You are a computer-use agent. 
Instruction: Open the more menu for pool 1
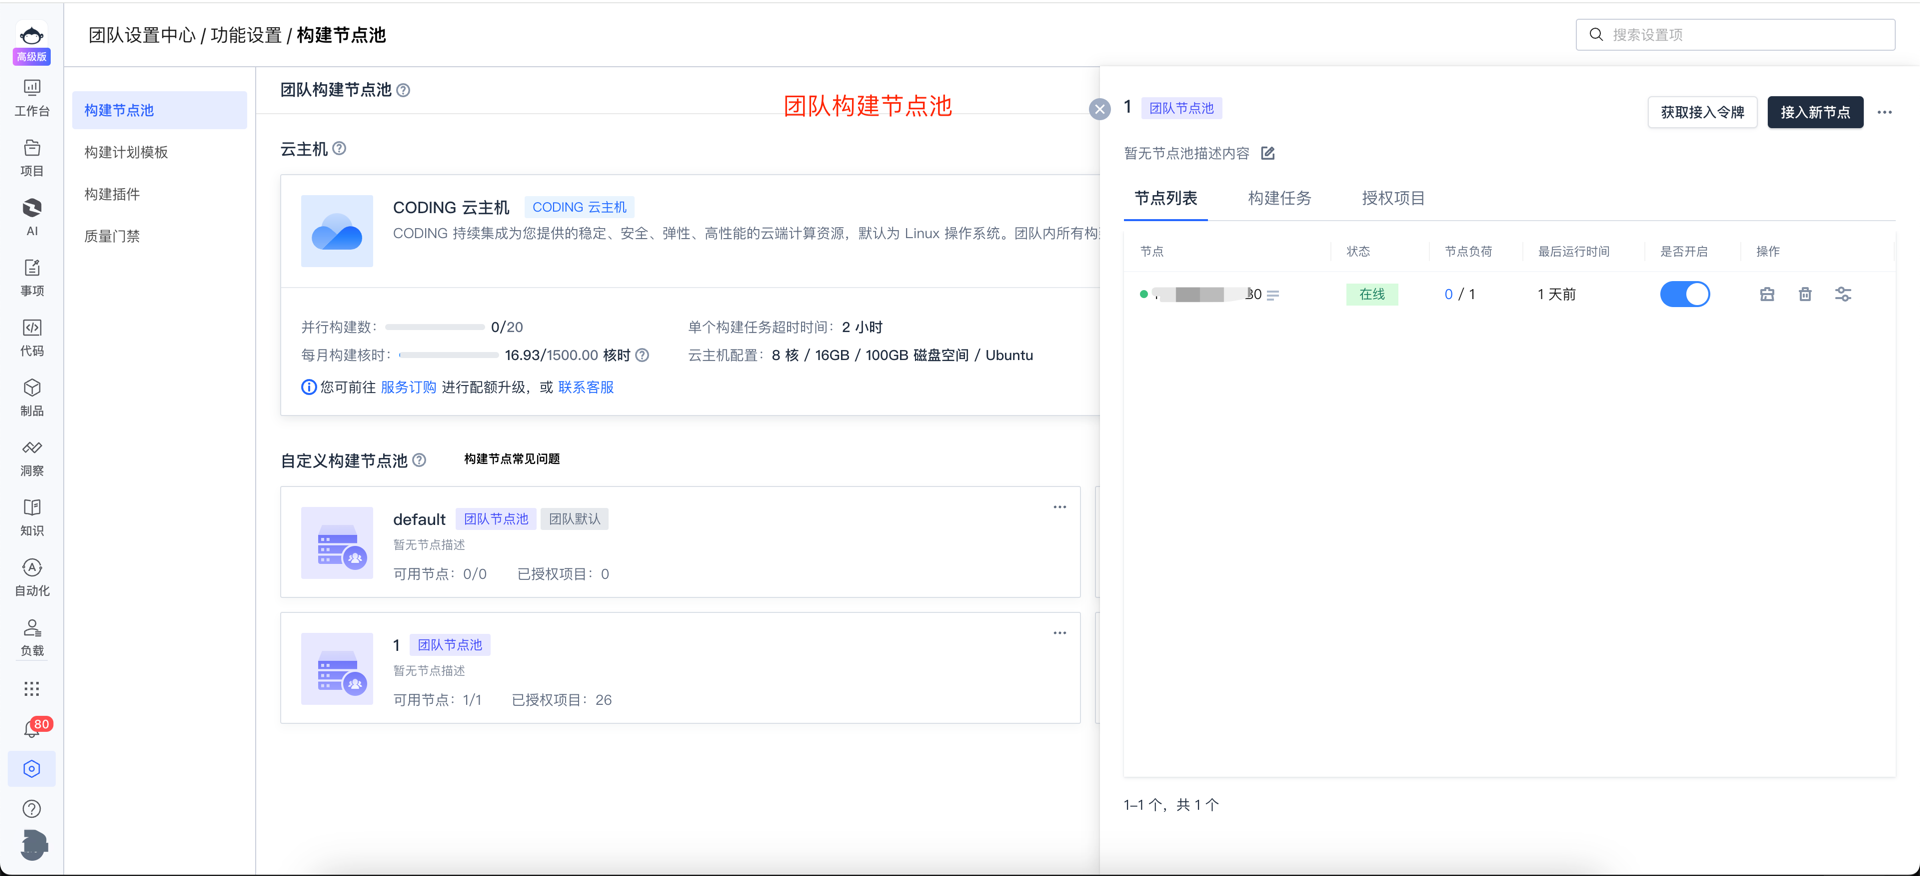[1059, 633]
